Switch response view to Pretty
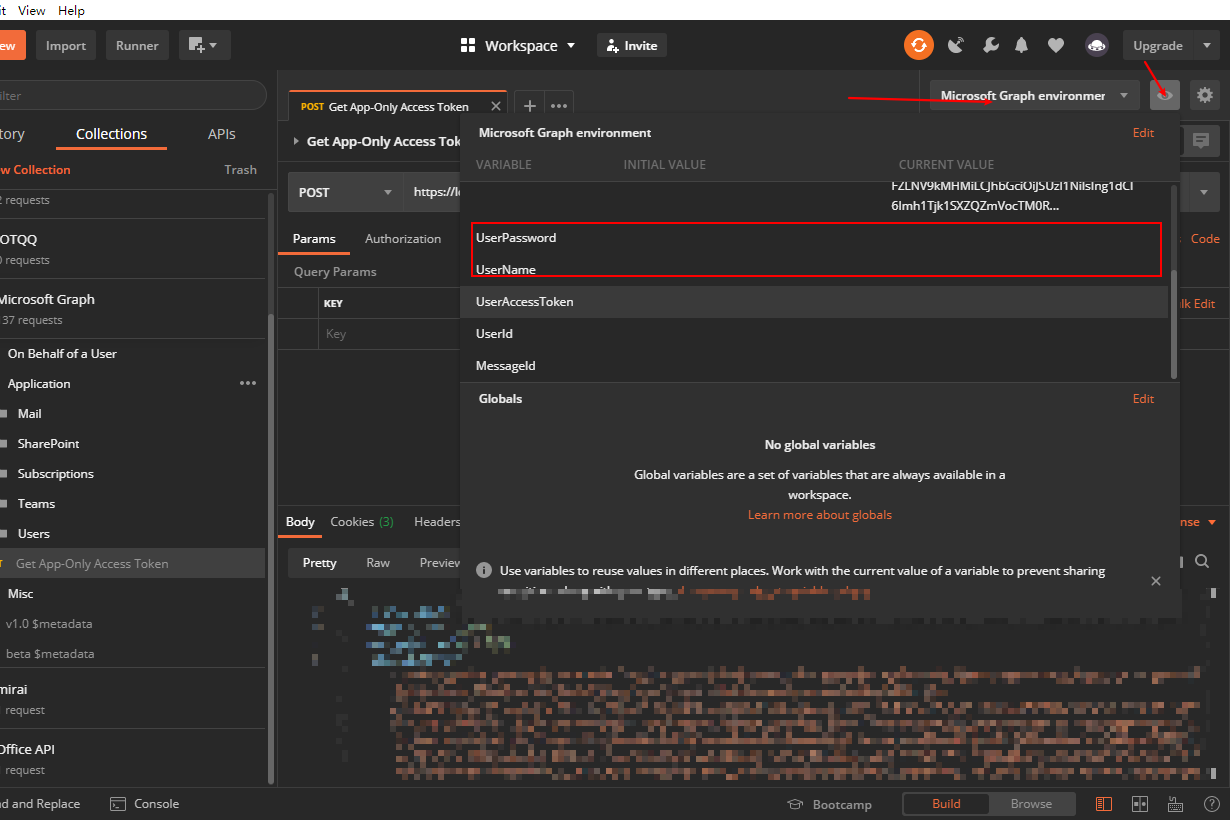The height and width of the screenshot is (820, 1230). 320,562
